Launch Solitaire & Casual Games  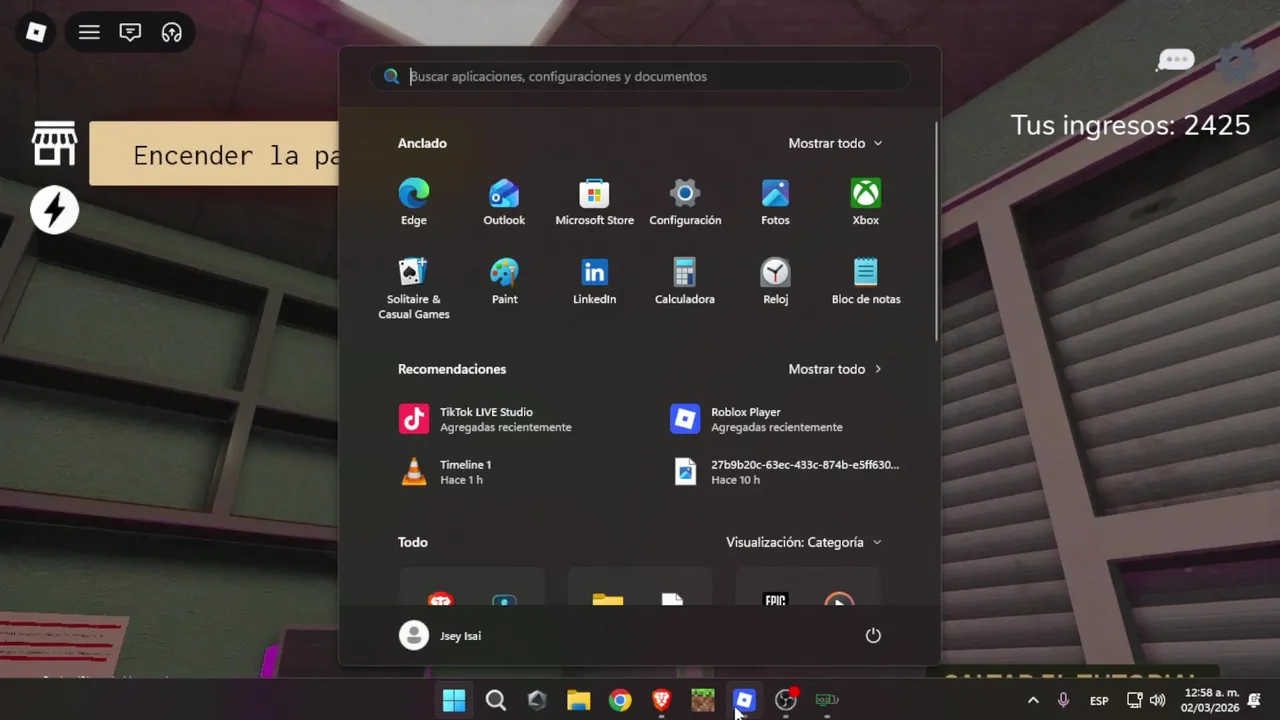(413, 288)
